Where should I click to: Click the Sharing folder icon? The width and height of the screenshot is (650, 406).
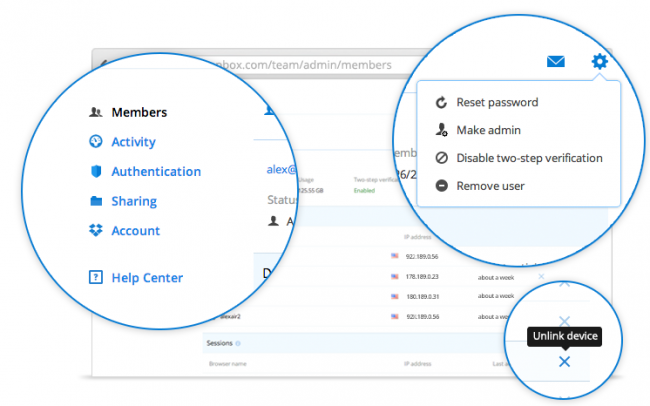click(x=96, y=201)
